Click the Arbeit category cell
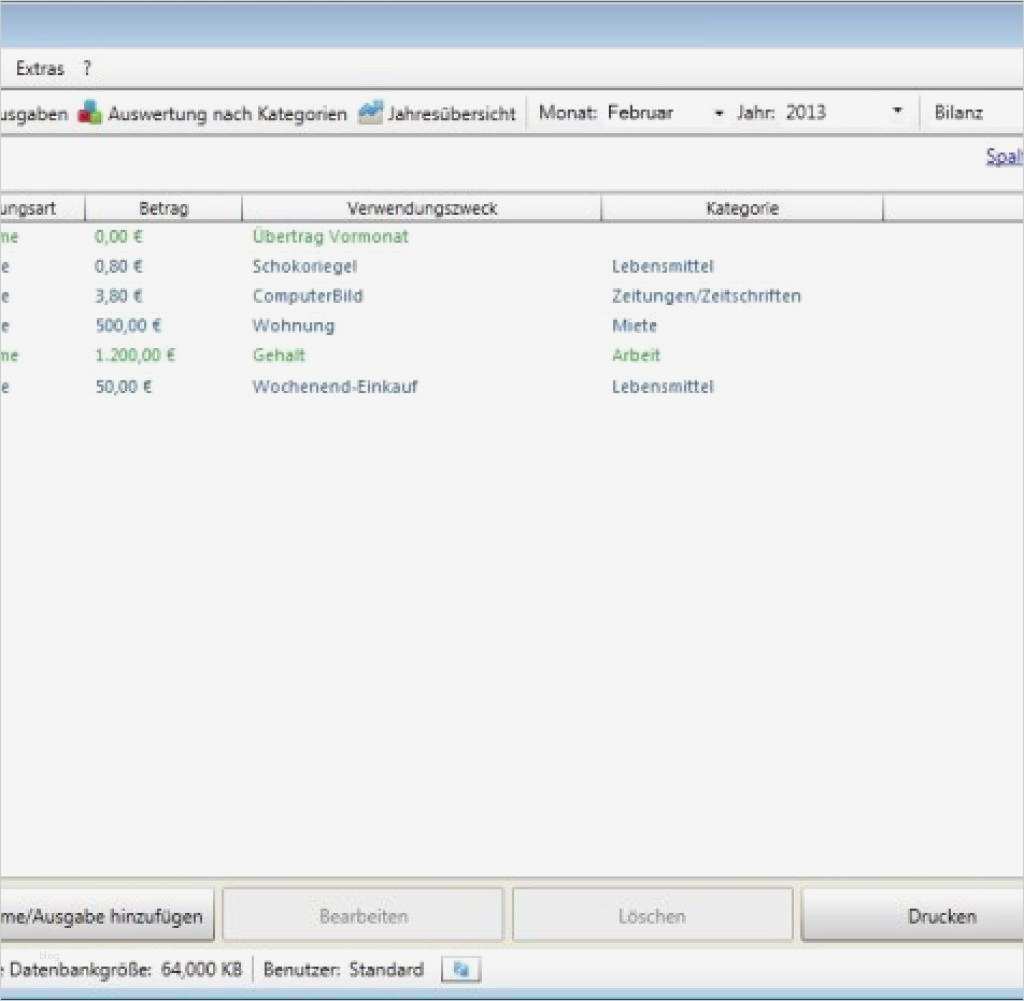This screenshot has width=1024, height=1001. coord(636,355)
